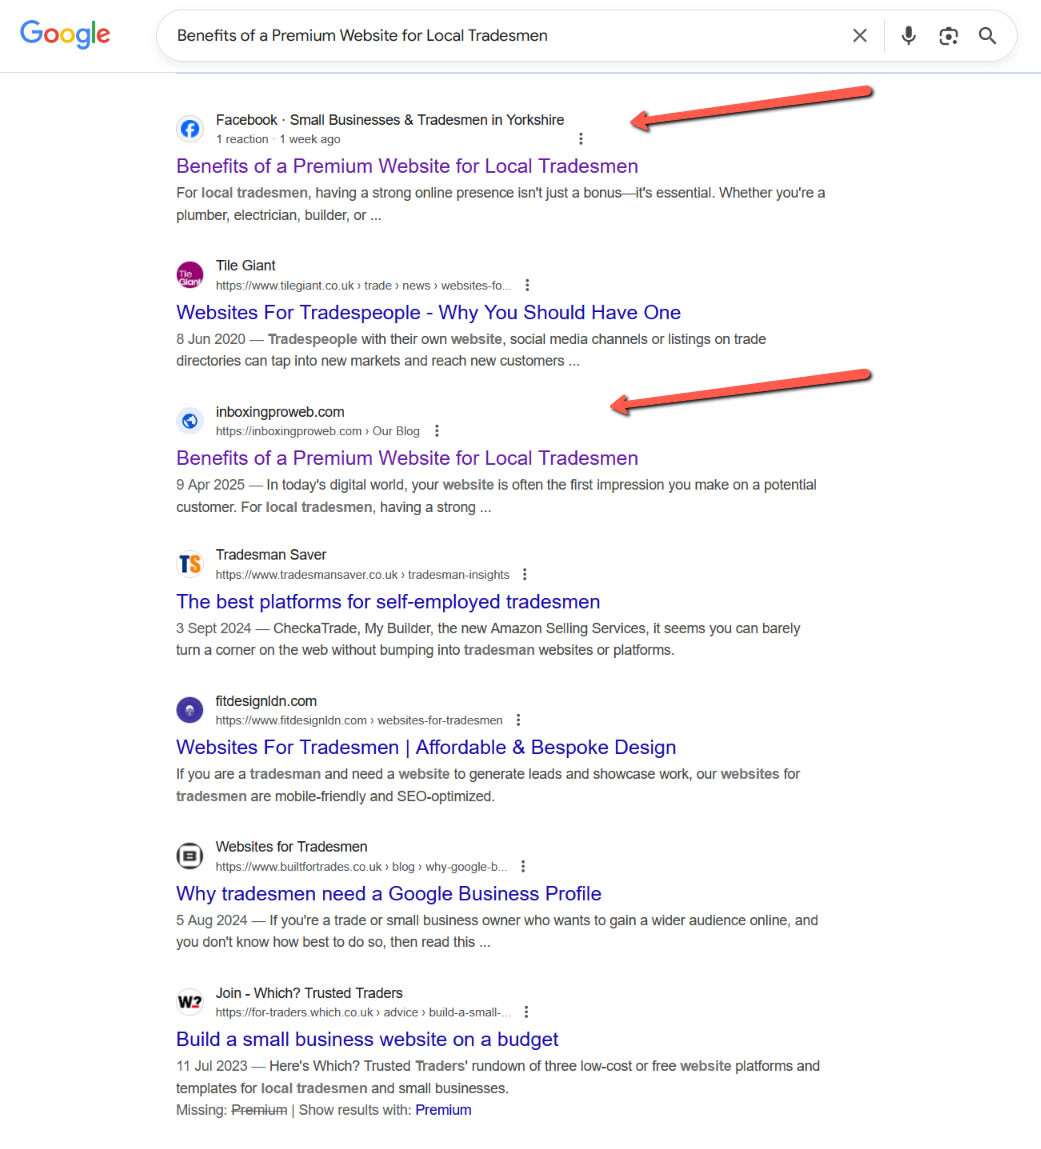1041x1149 pixels.
Task: Click the inboxingproweb.com globe favicon
Action: (x=190, y=421)
